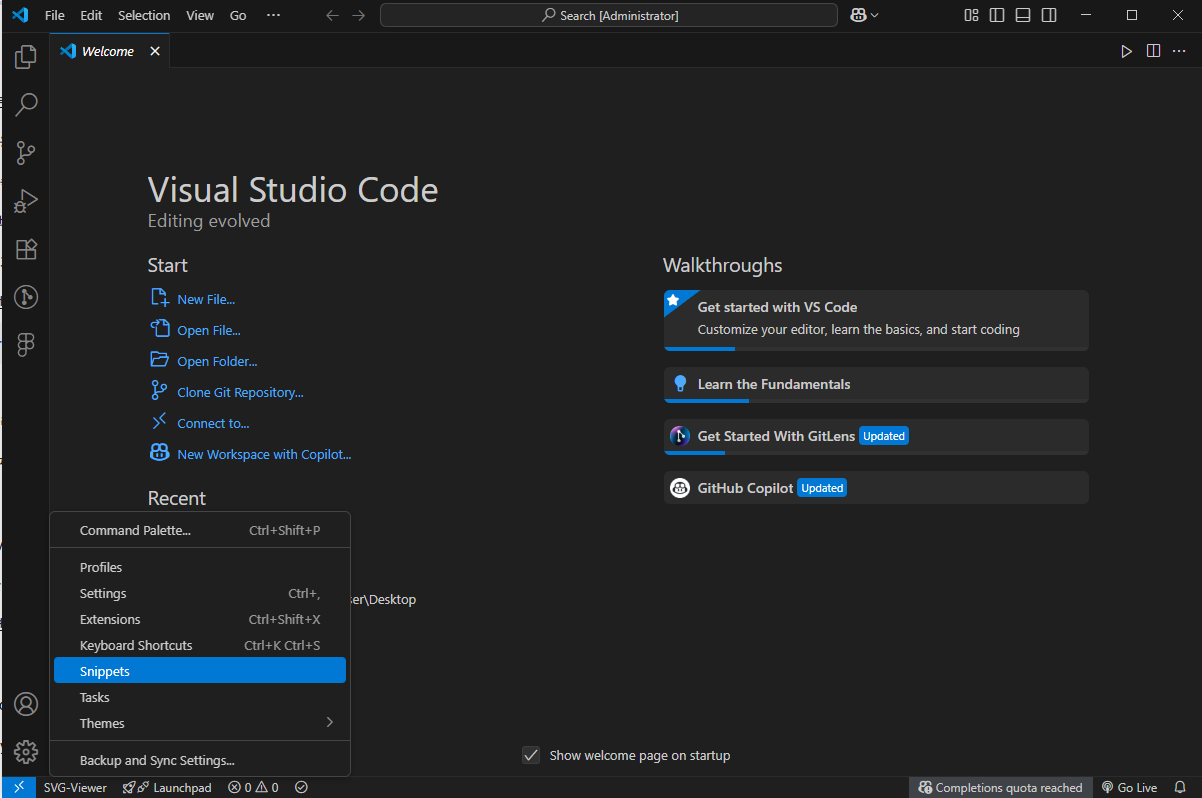Click SVG-Viewer in status bar

75,787
